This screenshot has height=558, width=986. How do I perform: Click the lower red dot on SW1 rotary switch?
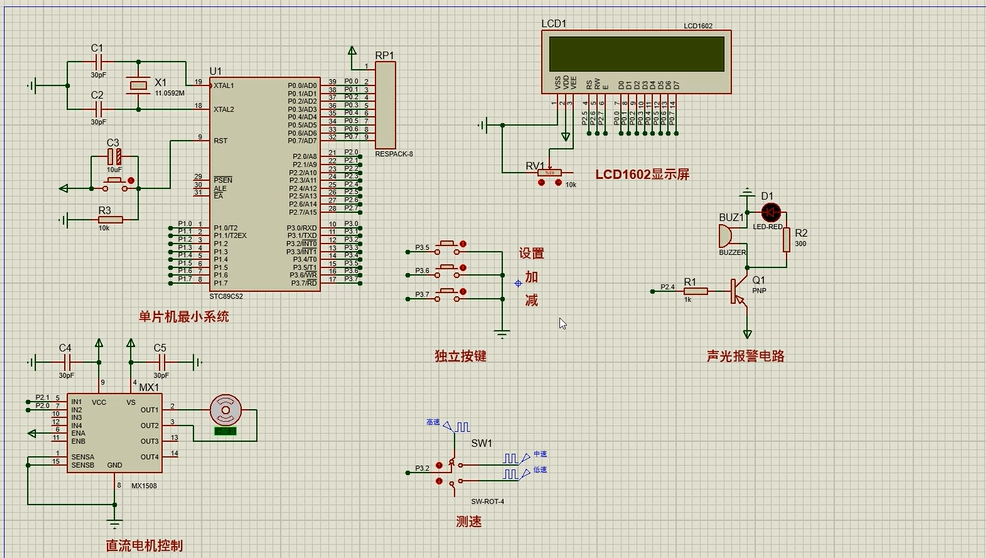(441, 480)
